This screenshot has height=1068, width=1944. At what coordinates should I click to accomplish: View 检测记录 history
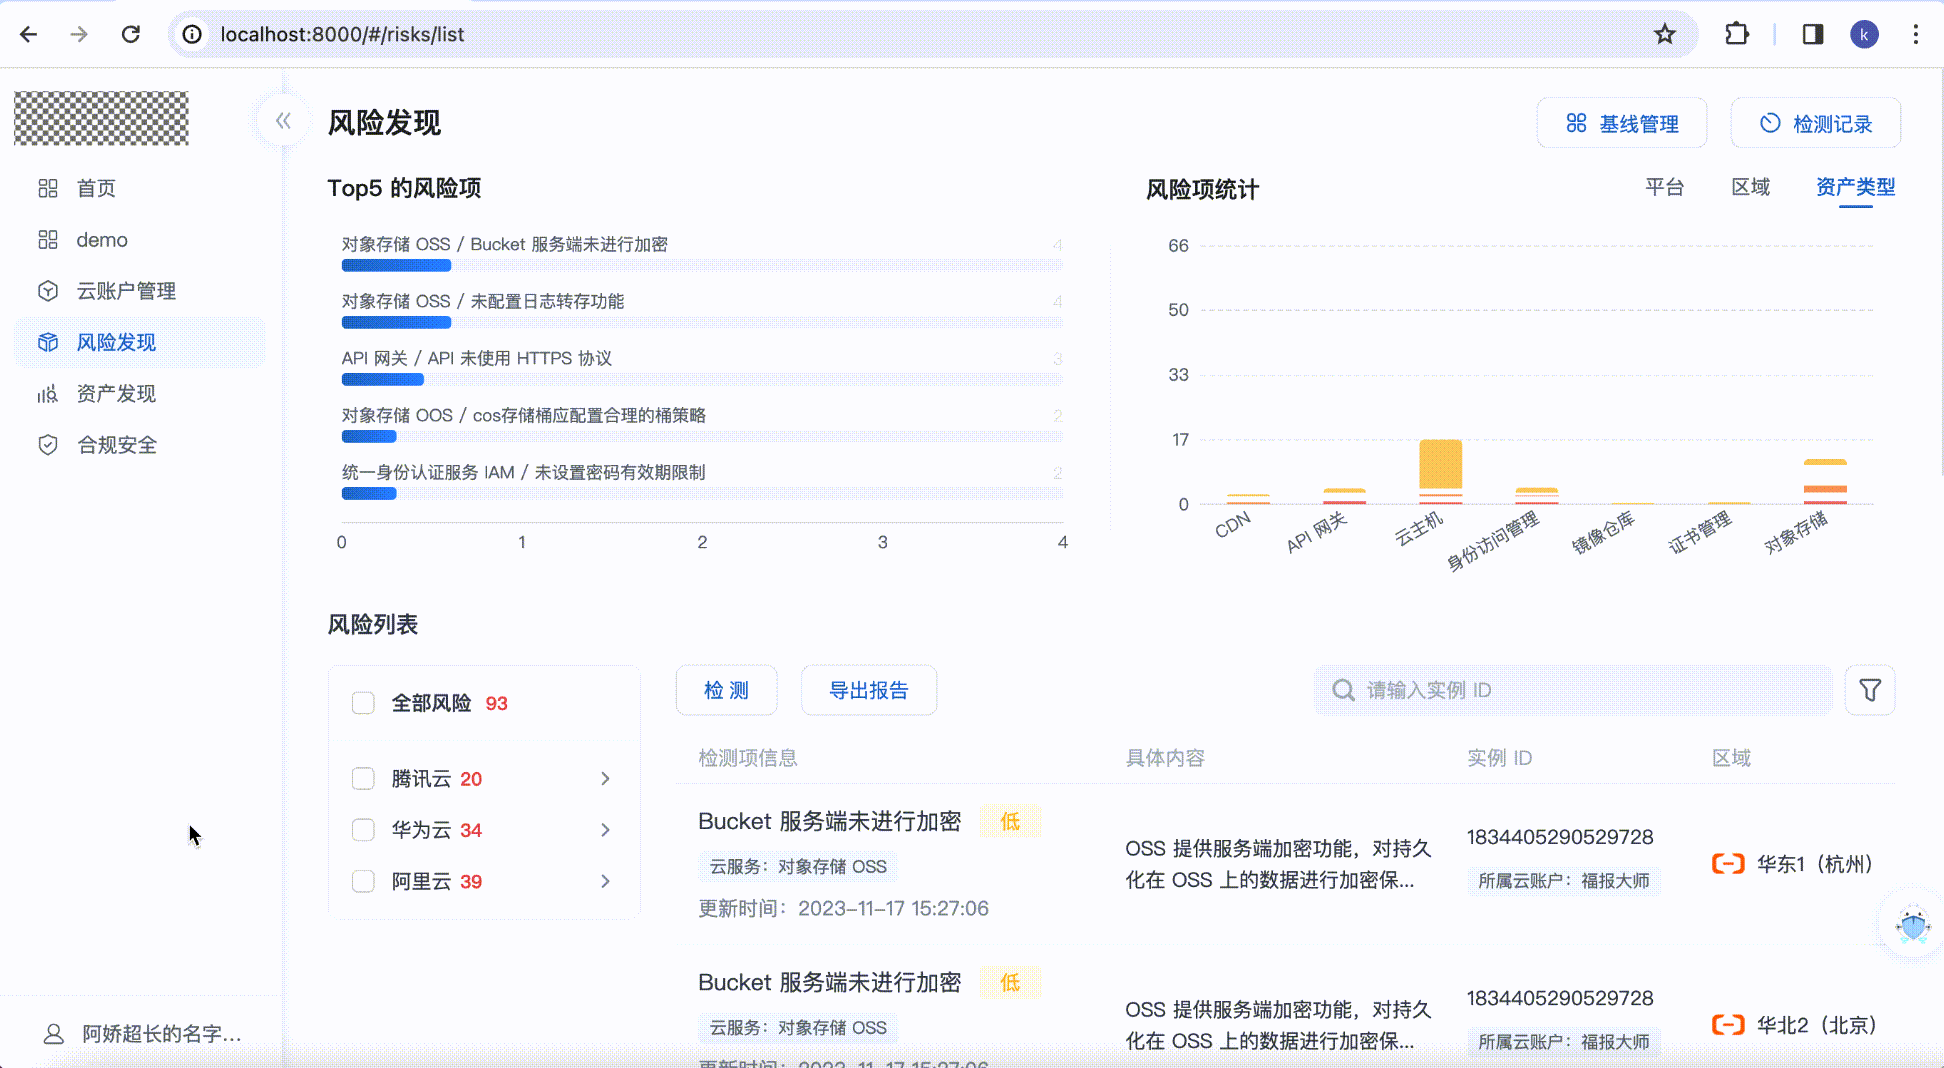tap(1815, 122)
